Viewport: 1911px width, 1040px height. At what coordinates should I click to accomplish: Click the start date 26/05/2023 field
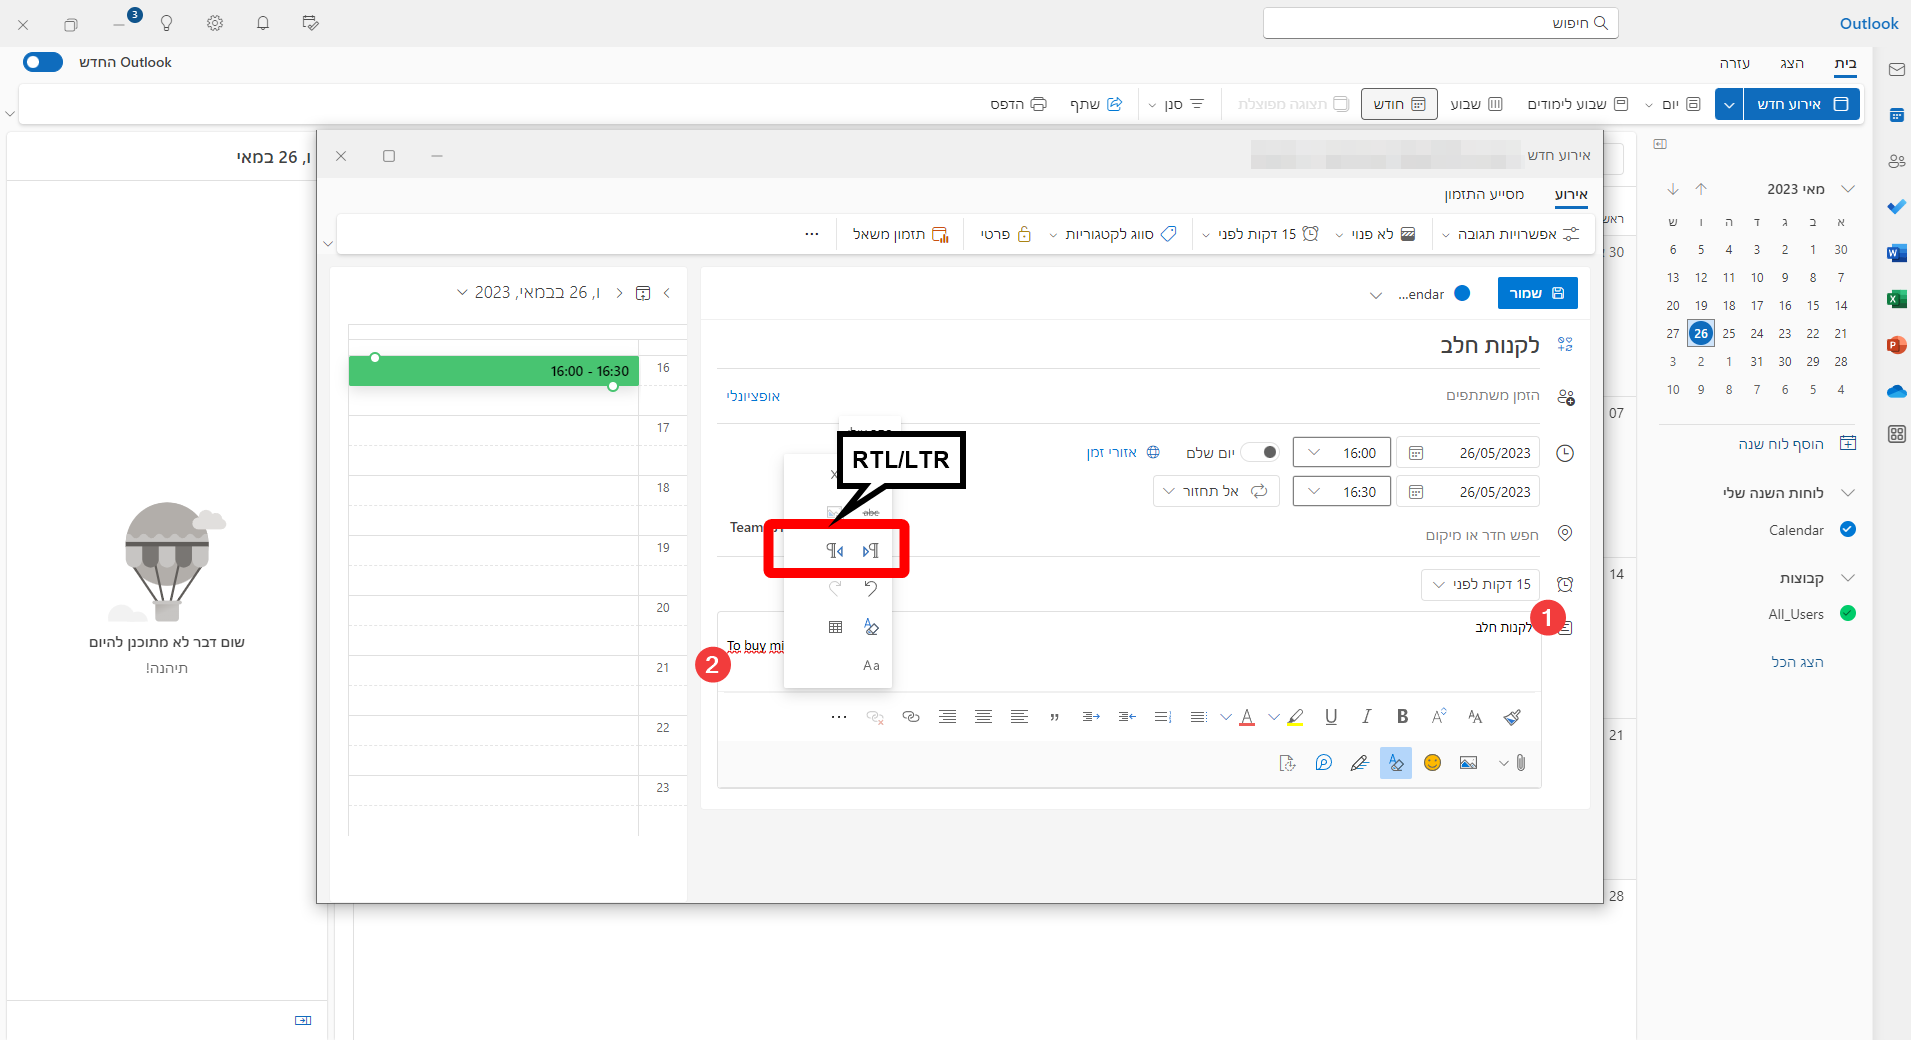click(1468, 453)
